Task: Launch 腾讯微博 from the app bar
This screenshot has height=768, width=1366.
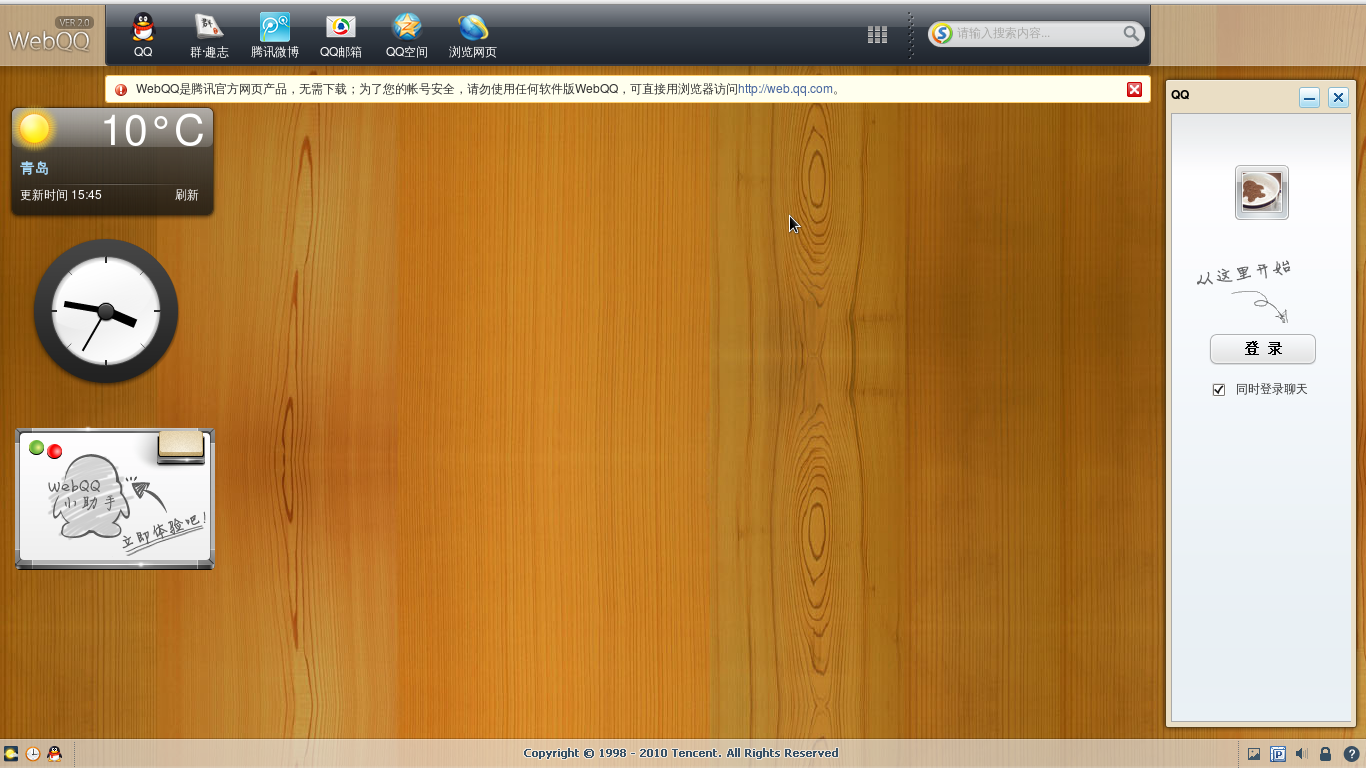Action: click(275, 35)
